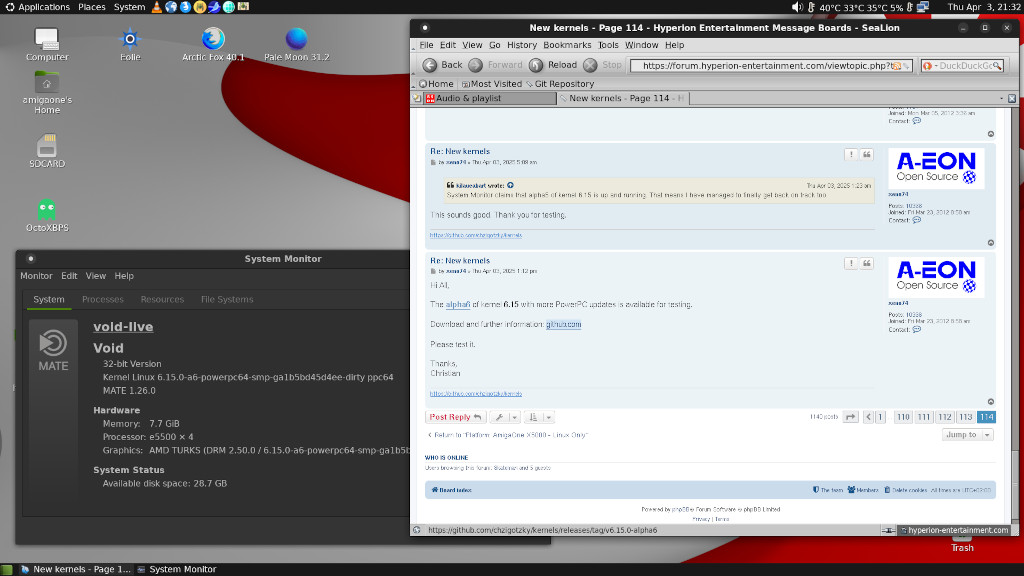Image resolution: width=1024 pixels, height=576 pixels.
Task: Open the History menu in SeaLion
Action: 522,45
